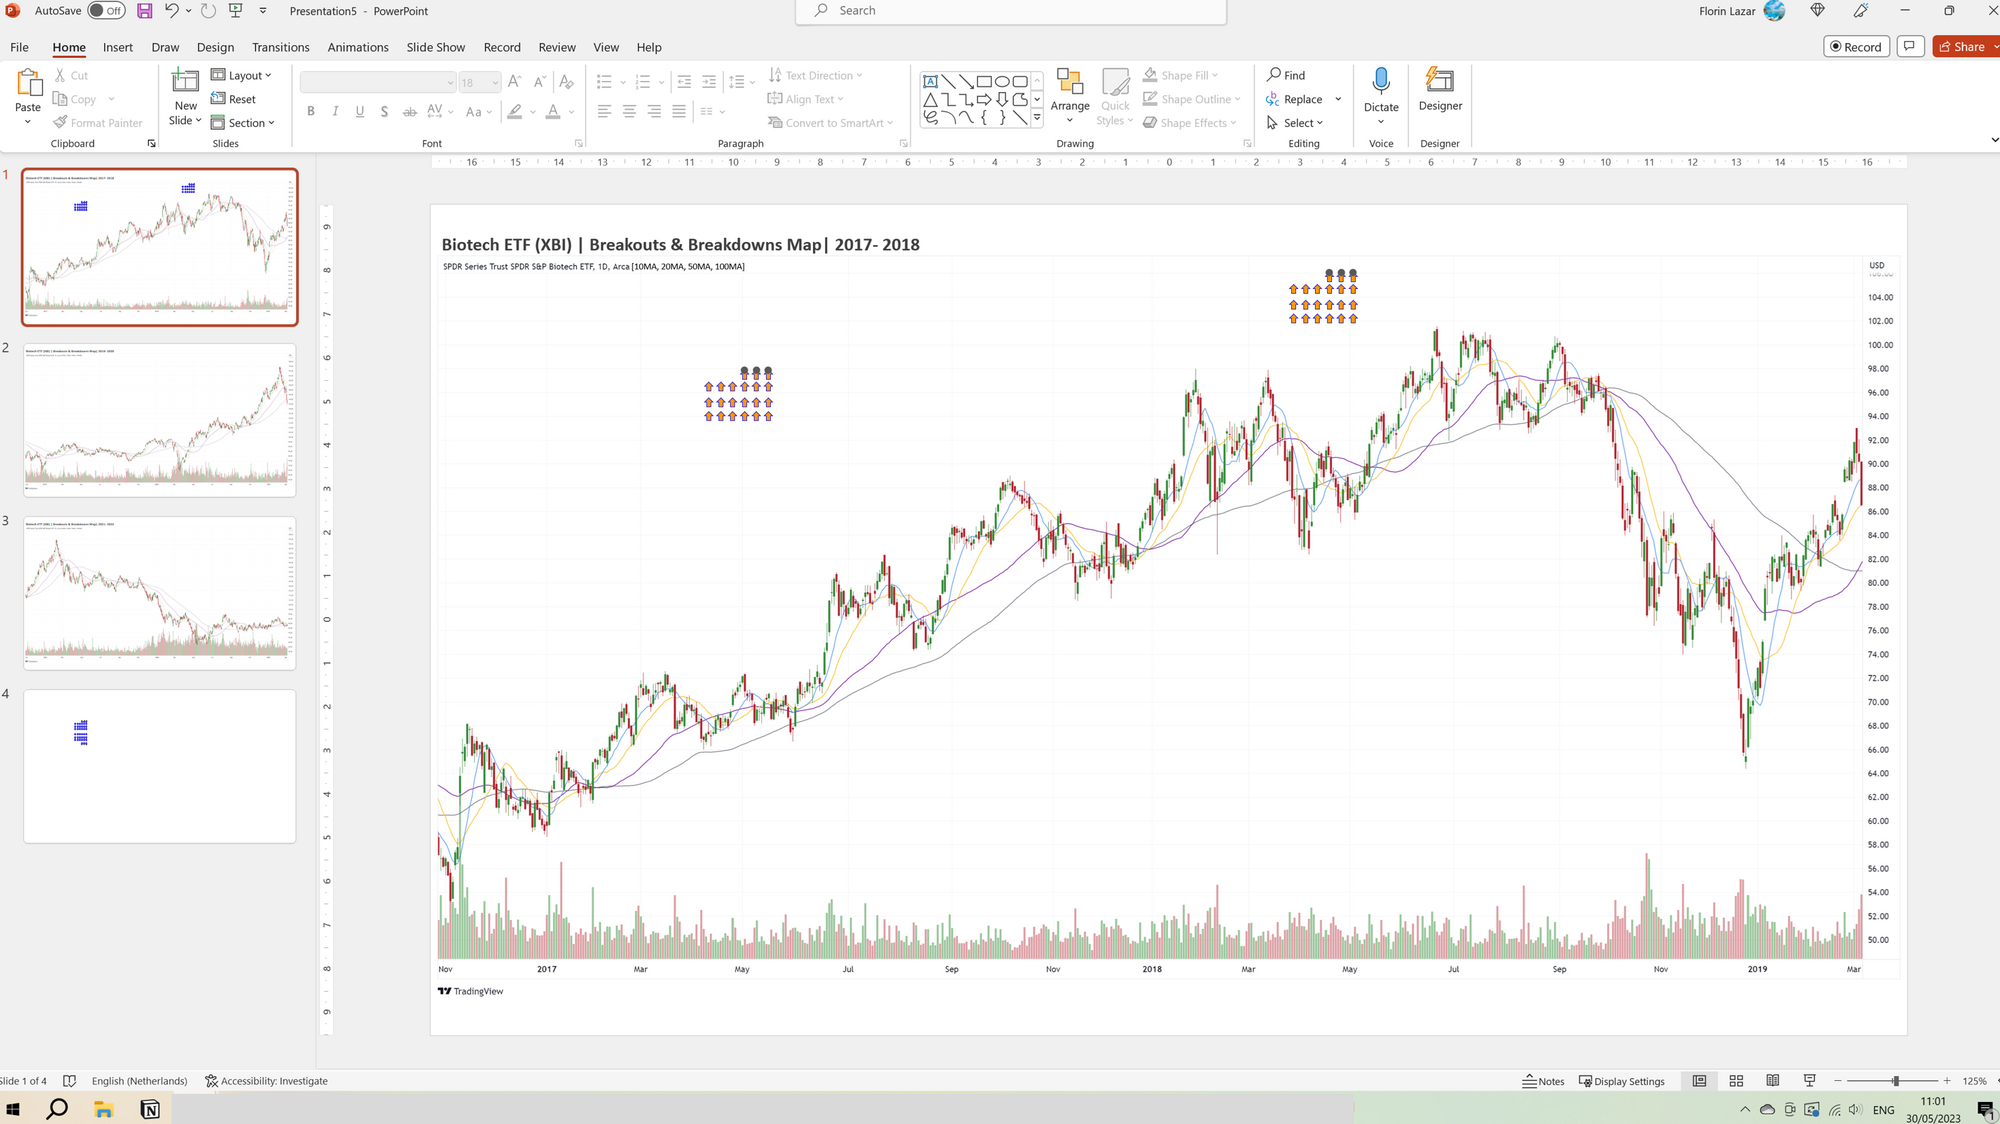Image resolution: width=2000 pixels, height=1124 pixels.
Task: Click Increase List Level indent icon
Action: click(x=709, y=82)
